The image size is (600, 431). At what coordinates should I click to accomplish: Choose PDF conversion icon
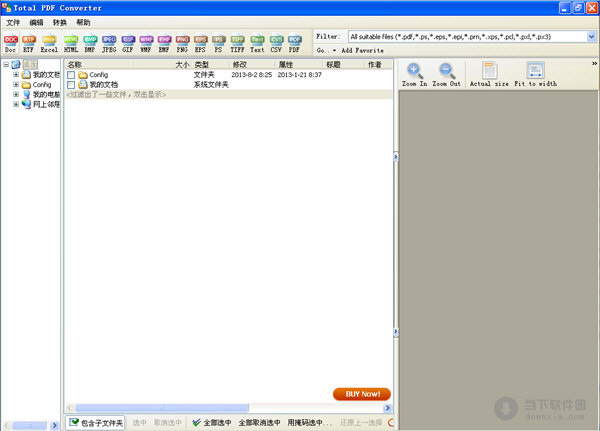click(x=294, y=43)
